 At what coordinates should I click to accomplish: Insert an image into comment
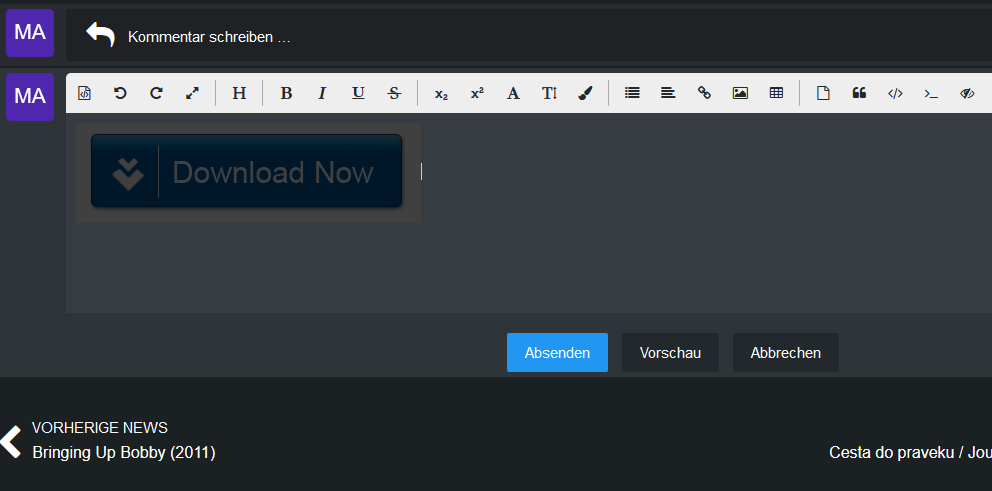(740, 93)
